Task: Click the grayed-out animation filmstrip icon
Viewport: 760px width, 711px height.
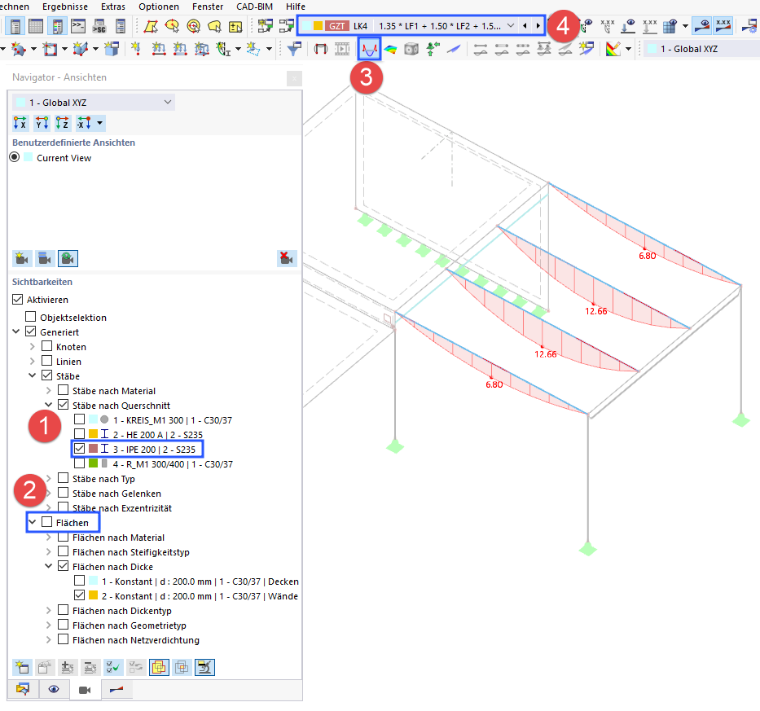Action: click(x=342, y=49)
